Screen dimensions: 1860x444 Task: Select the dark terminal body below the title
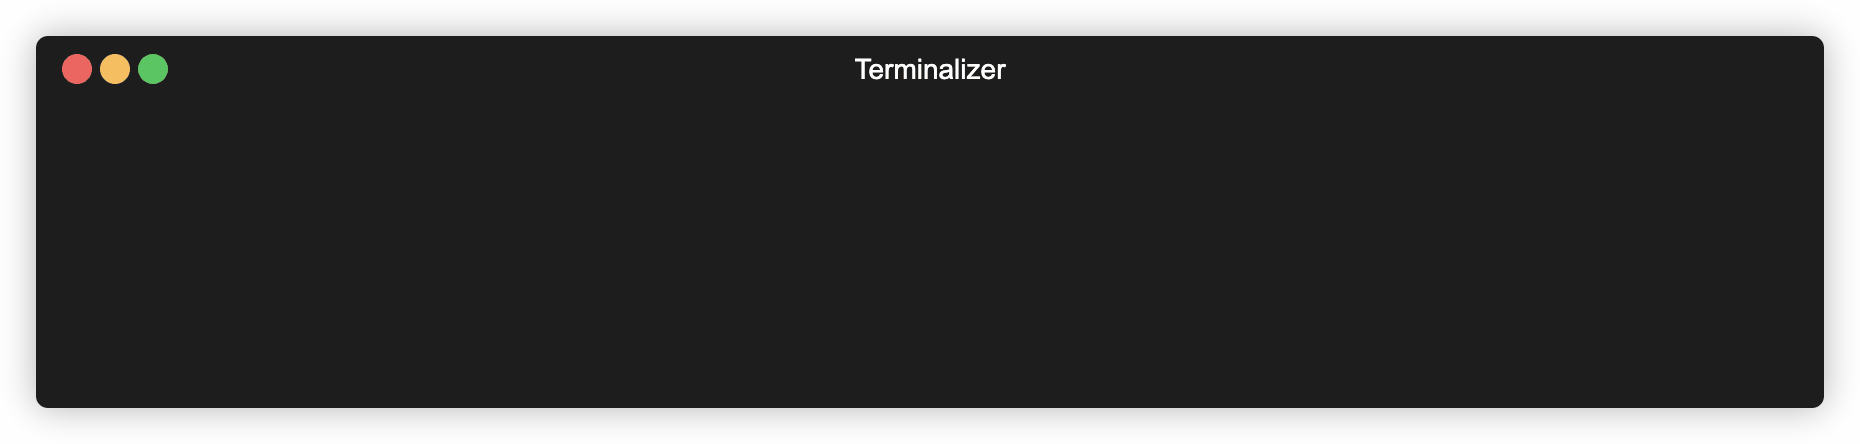tap(930, 250)
